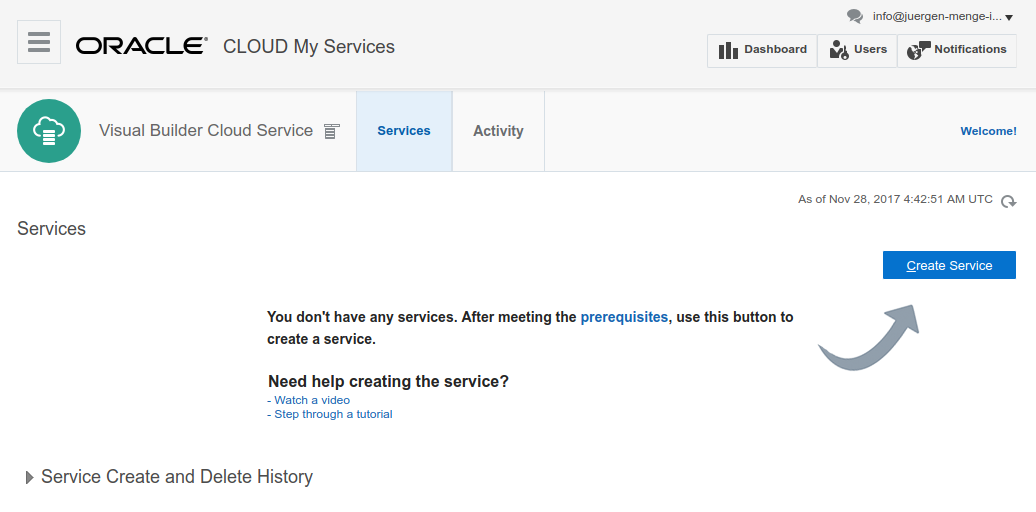The height and width of the screenshot is (512, 1036).
Task: Open the hamburger navigation menu
Action: pos(39,42)
